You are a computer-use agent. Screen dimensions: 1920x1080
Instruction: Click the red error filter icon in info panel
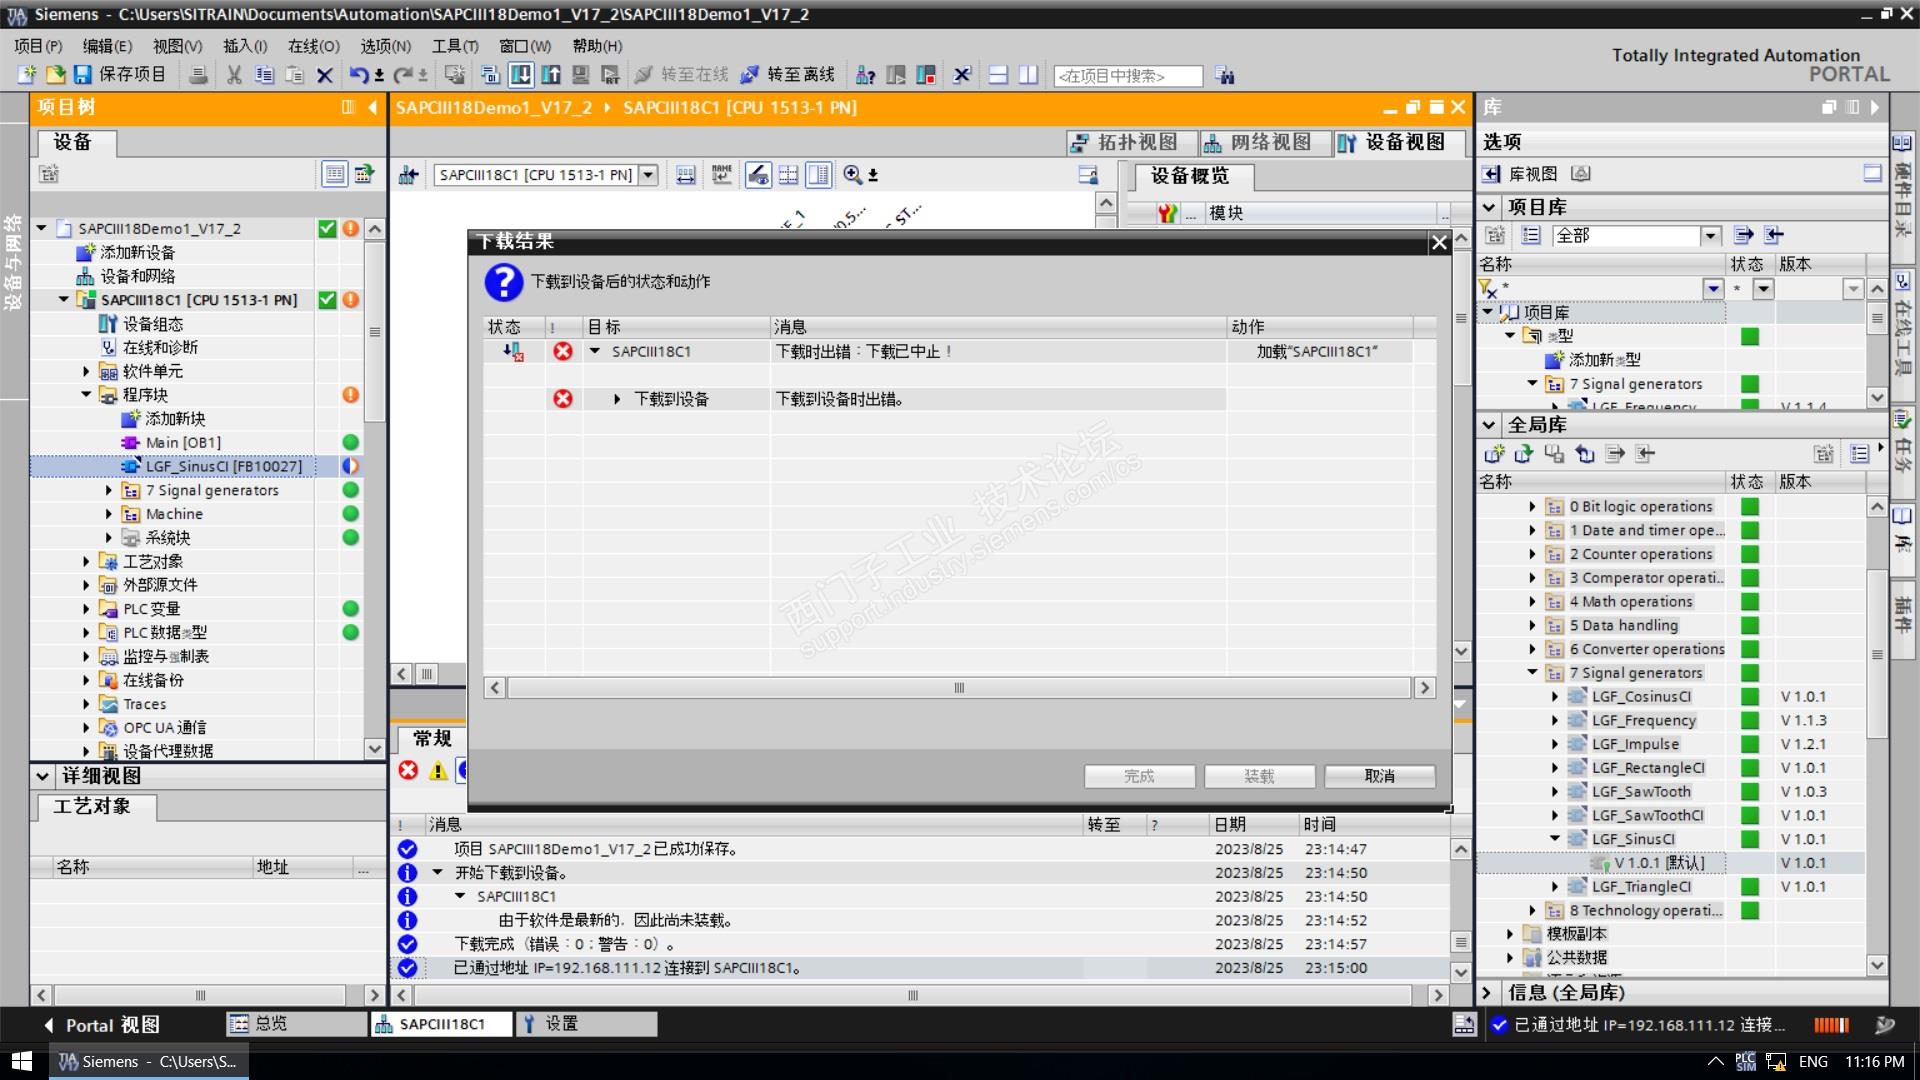click(x=408, y=770)
